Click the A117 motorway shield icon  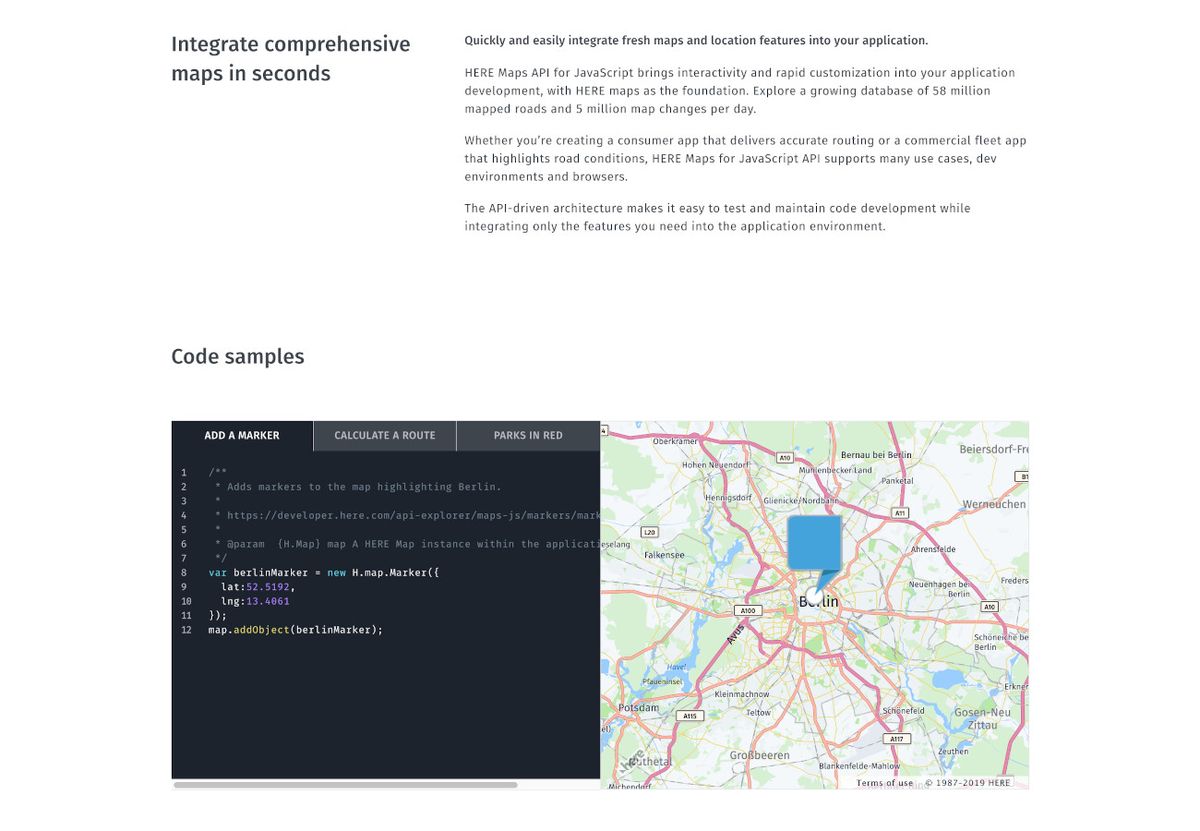[895, 738]
